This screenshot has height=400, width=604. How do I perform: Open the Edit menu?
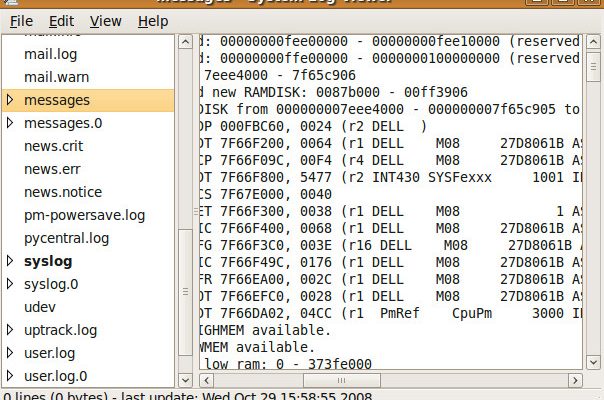point(61,21)
